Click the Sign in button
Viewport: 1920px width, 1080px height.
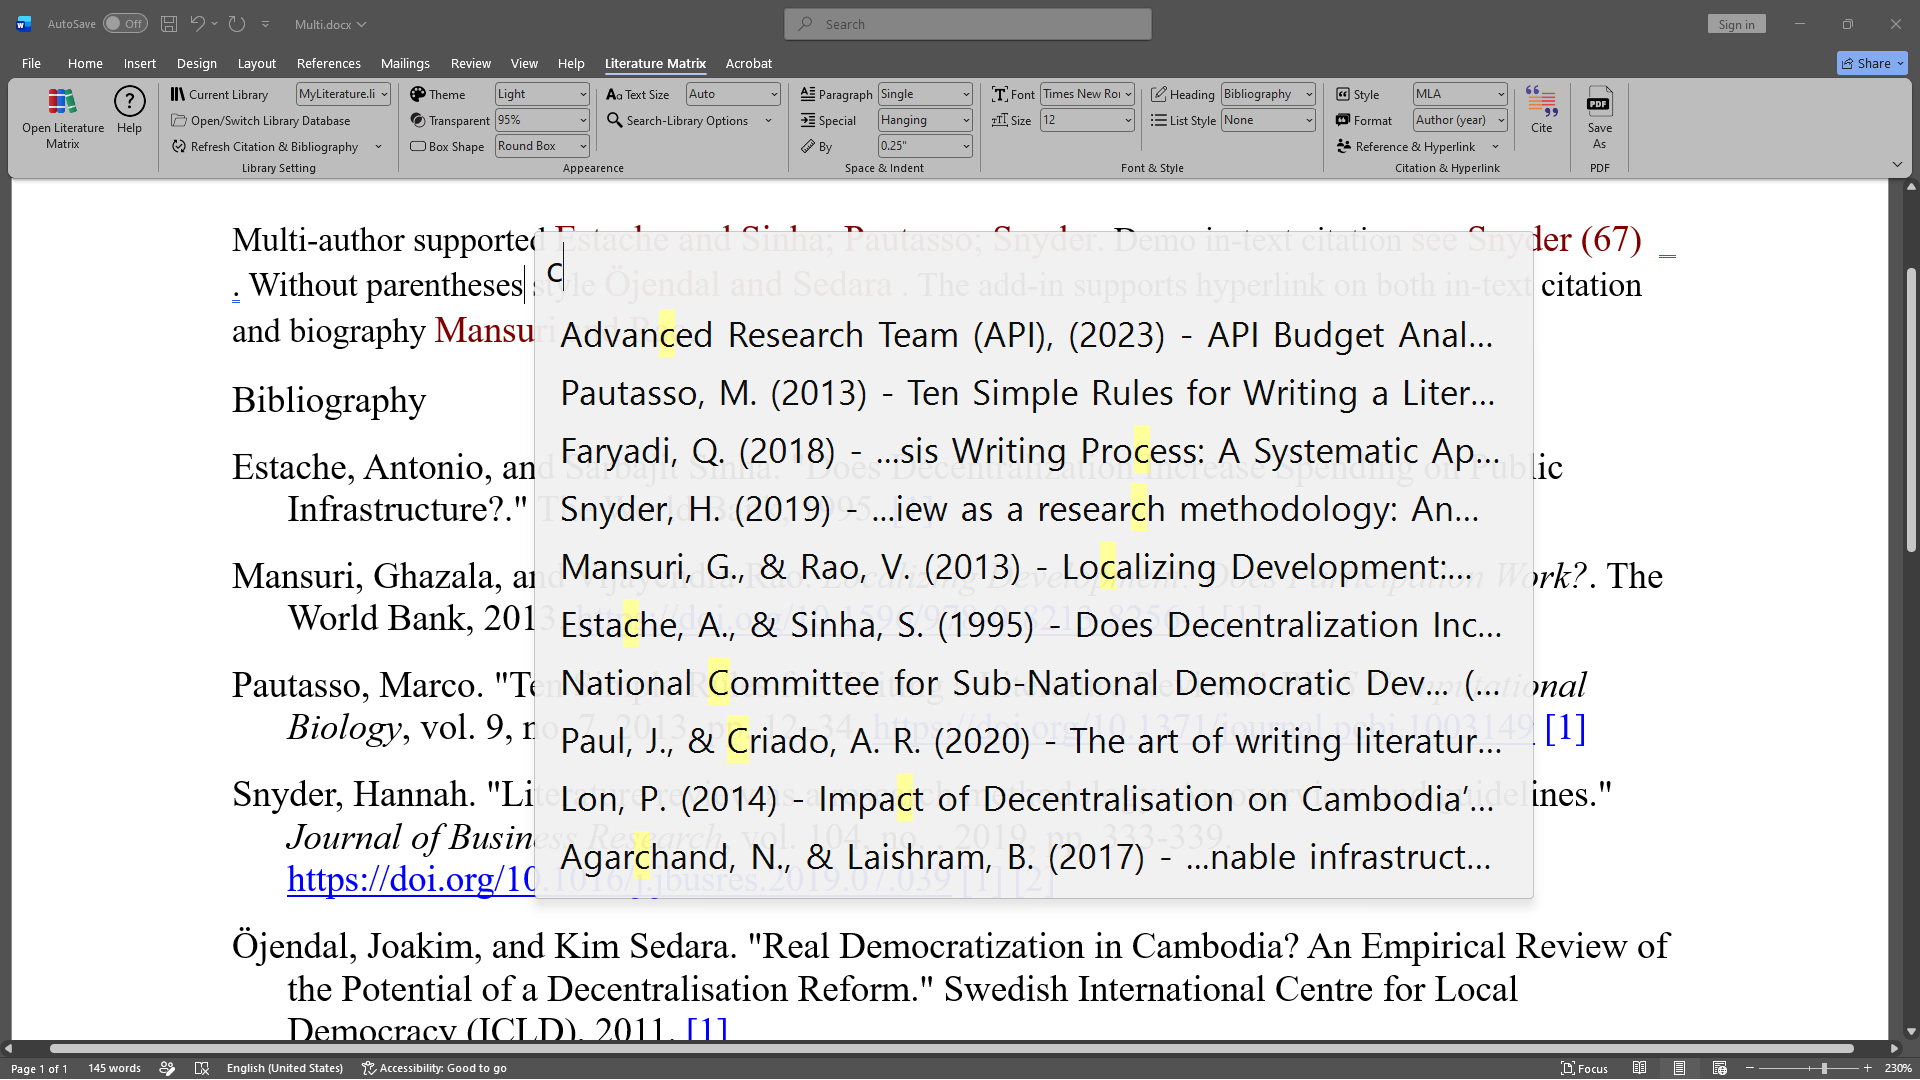point(1736,24)
